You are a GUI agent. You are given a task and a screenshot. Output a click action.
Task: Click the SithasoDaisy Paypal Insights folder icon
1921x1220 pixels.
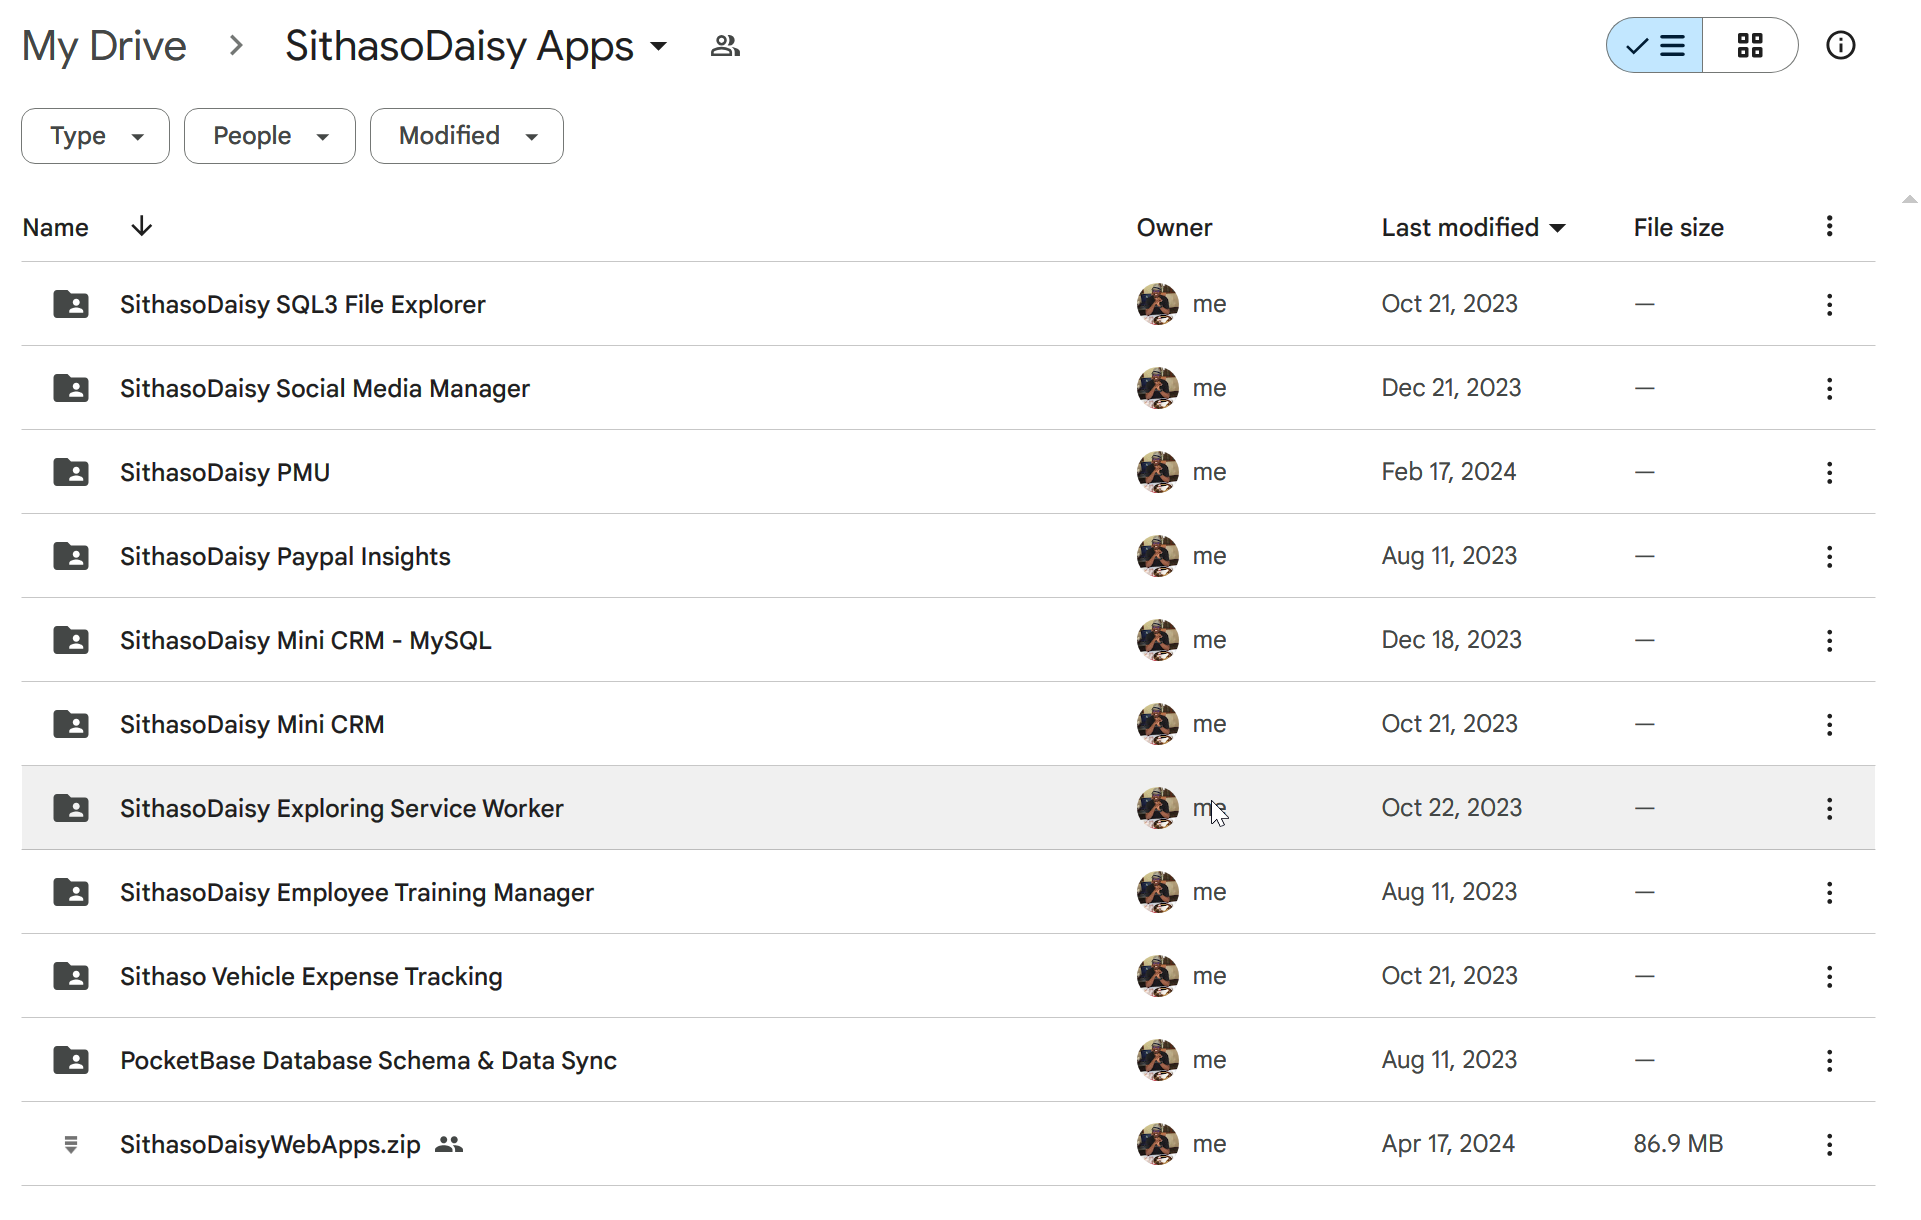tap(70, 556)
